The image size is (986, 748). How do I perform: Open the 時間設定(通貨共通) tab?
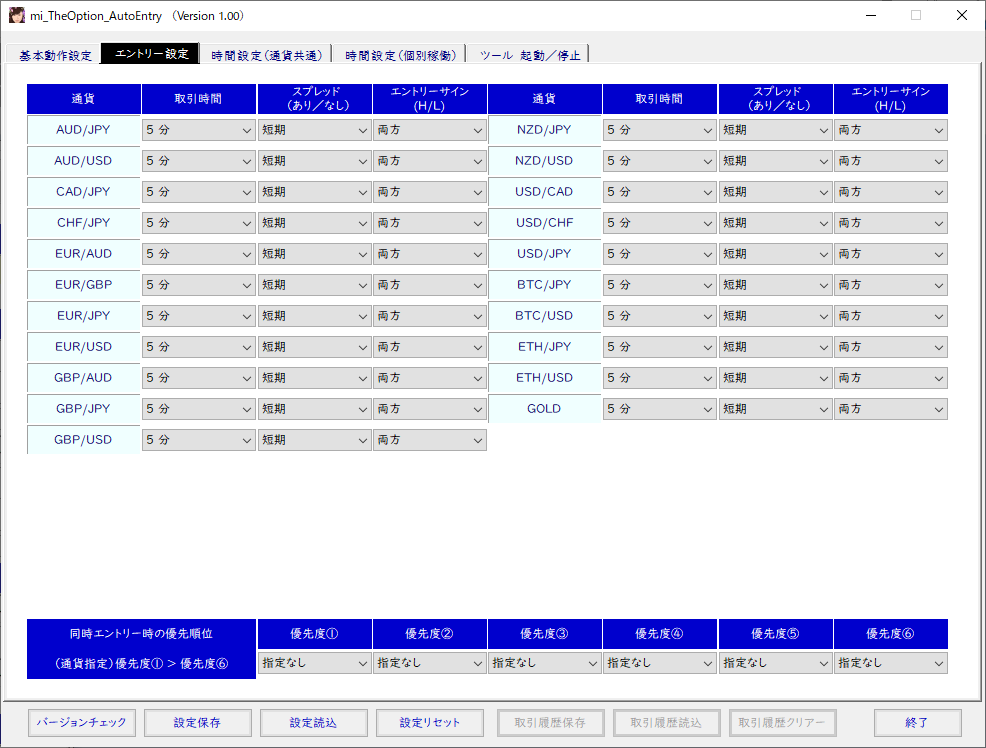267,55
